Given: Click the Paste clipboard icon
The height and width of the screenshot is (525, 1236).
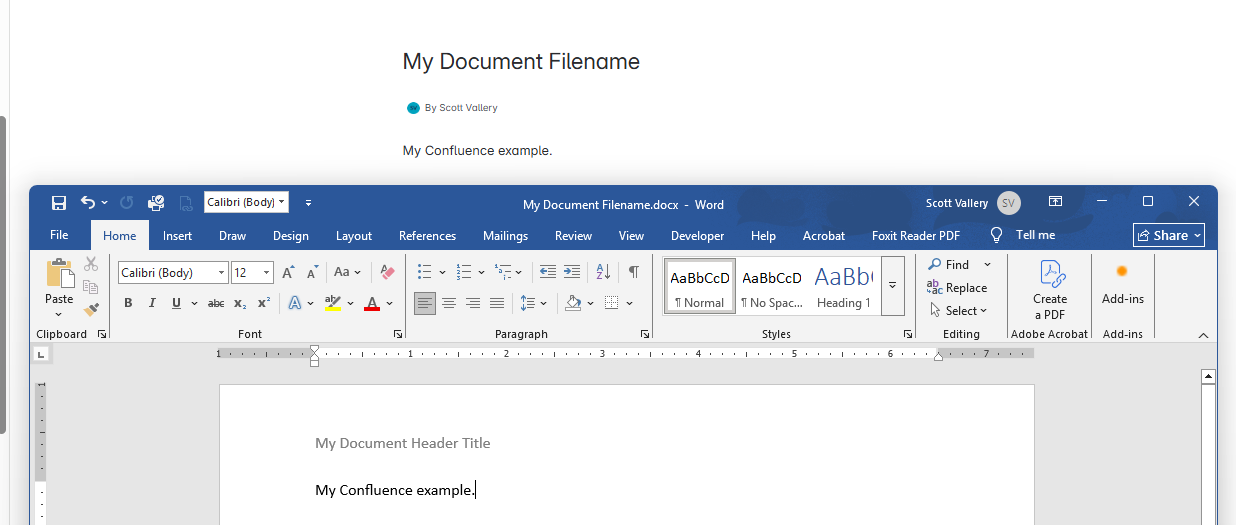Looking at the screenshot, I should 59,274.
